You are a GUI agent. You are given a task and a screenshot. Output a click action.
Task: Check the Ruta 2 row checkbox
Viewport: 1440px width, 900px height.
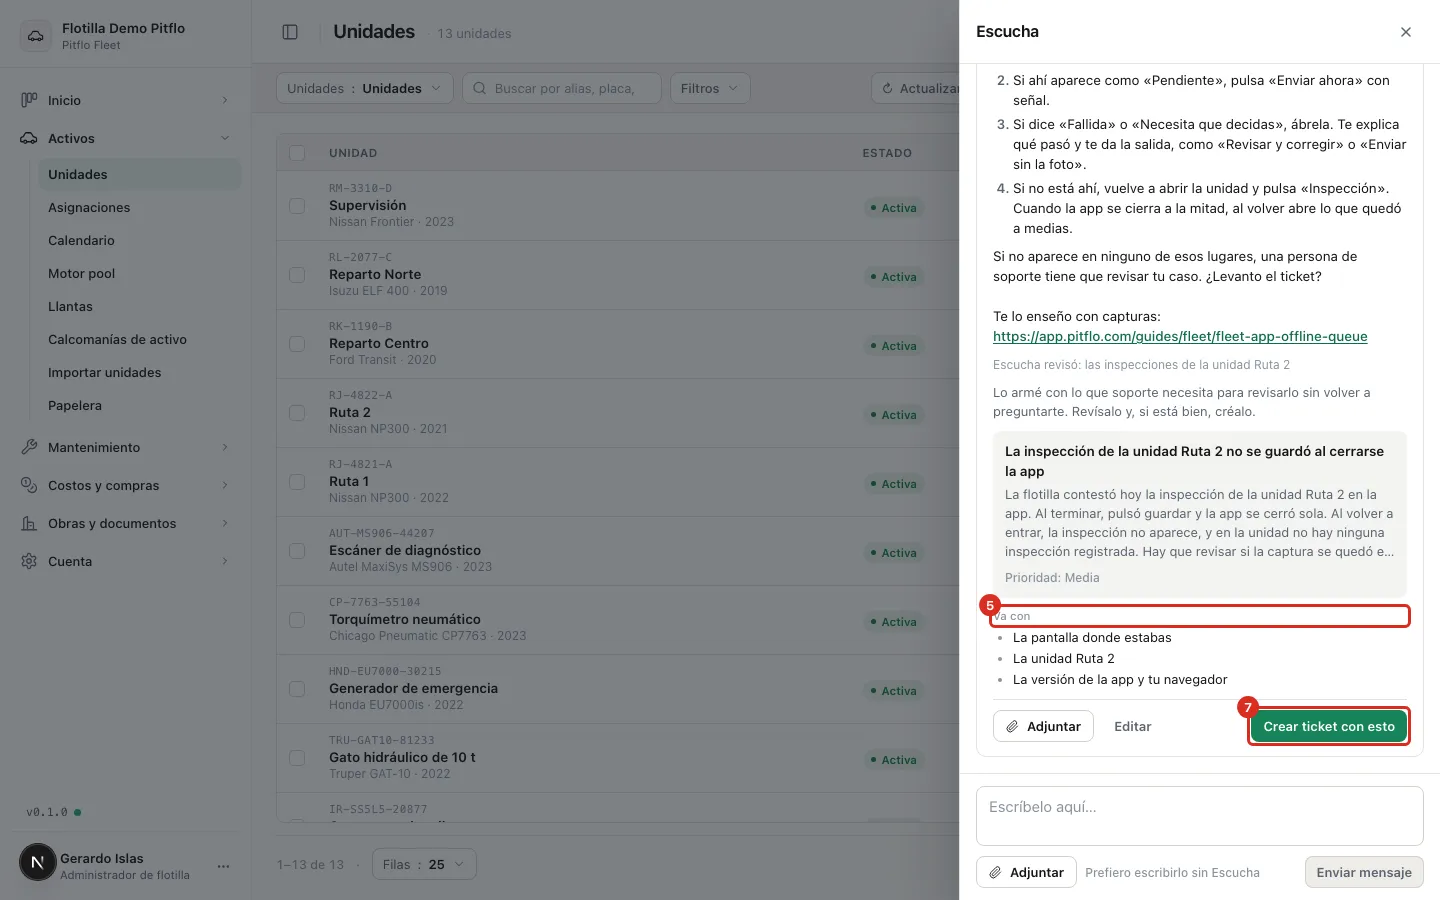[x=297, y=412]
